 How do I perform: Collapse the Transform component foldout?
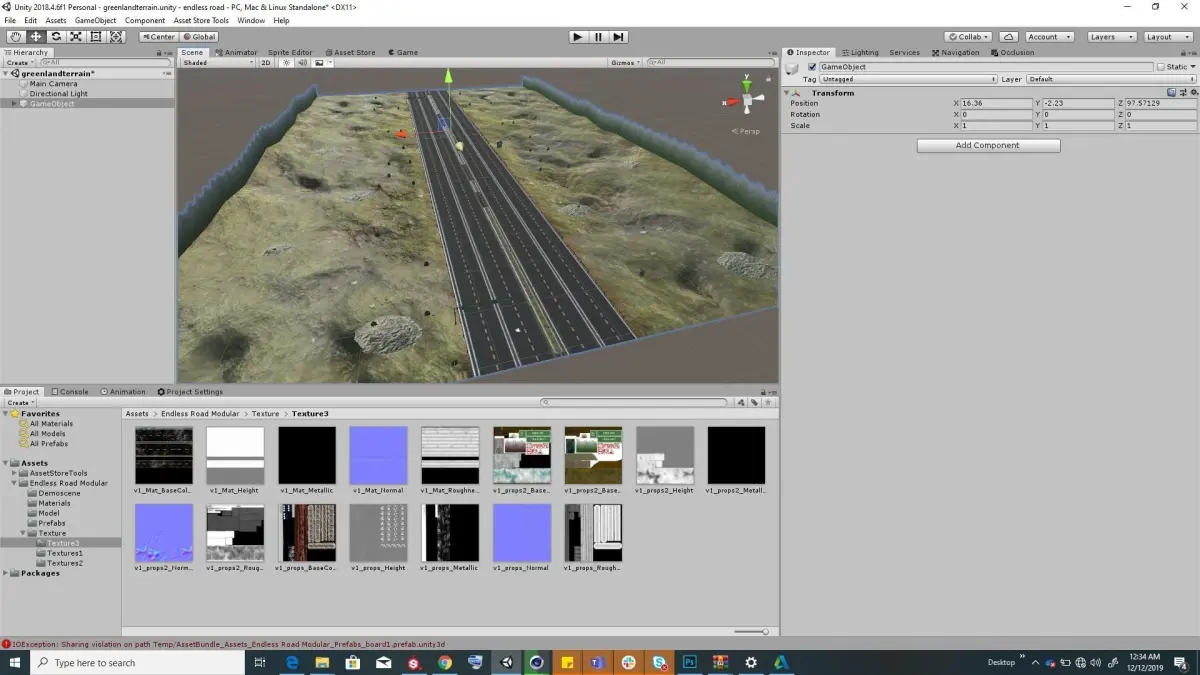(788, 93)
